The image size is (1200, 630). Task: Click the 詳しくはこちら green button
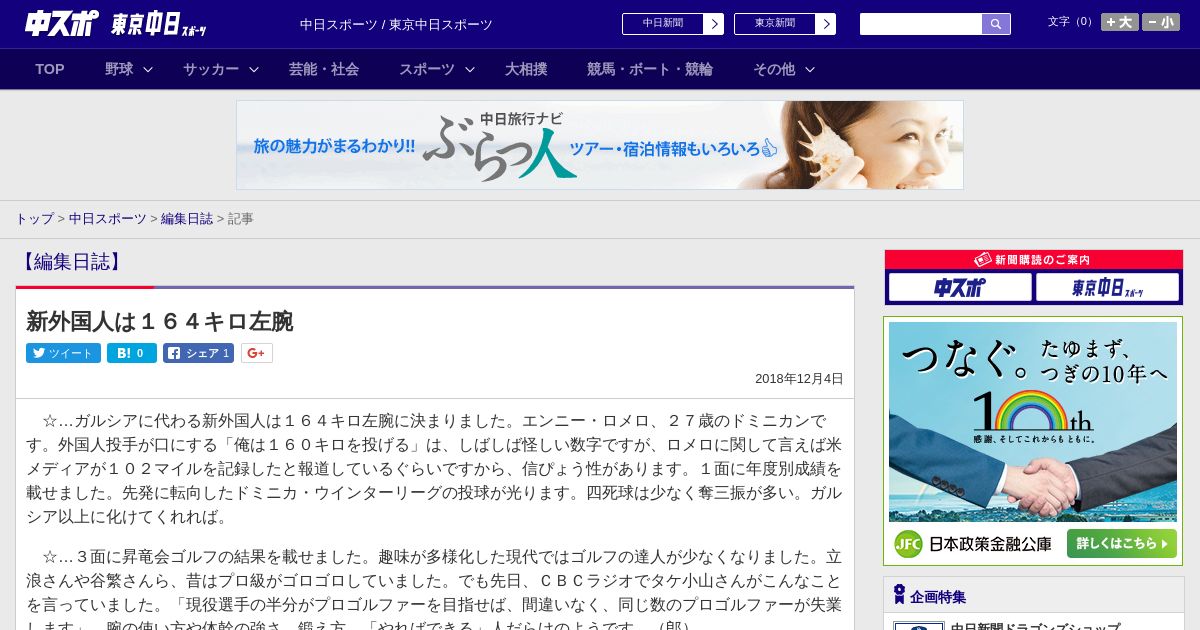[x=1121, y=544]
